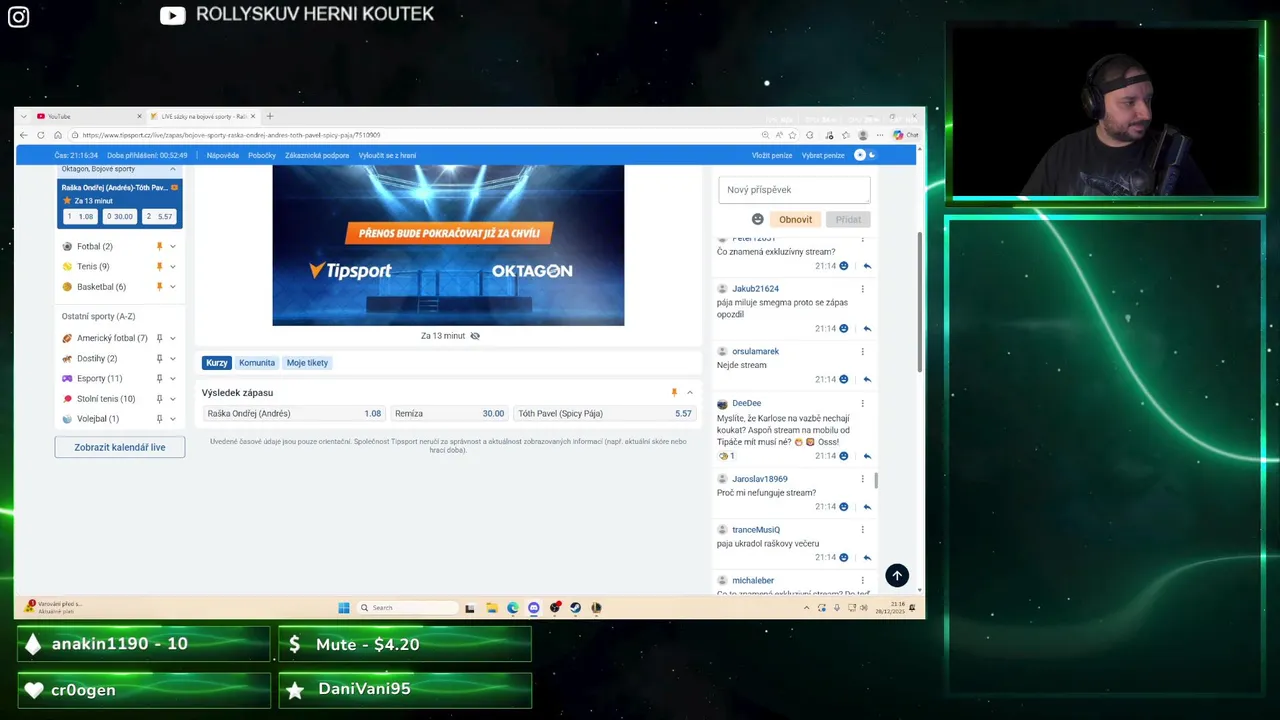Open the browser home button
This screenshot has height=720, width=1280.
tap(58, 135)
